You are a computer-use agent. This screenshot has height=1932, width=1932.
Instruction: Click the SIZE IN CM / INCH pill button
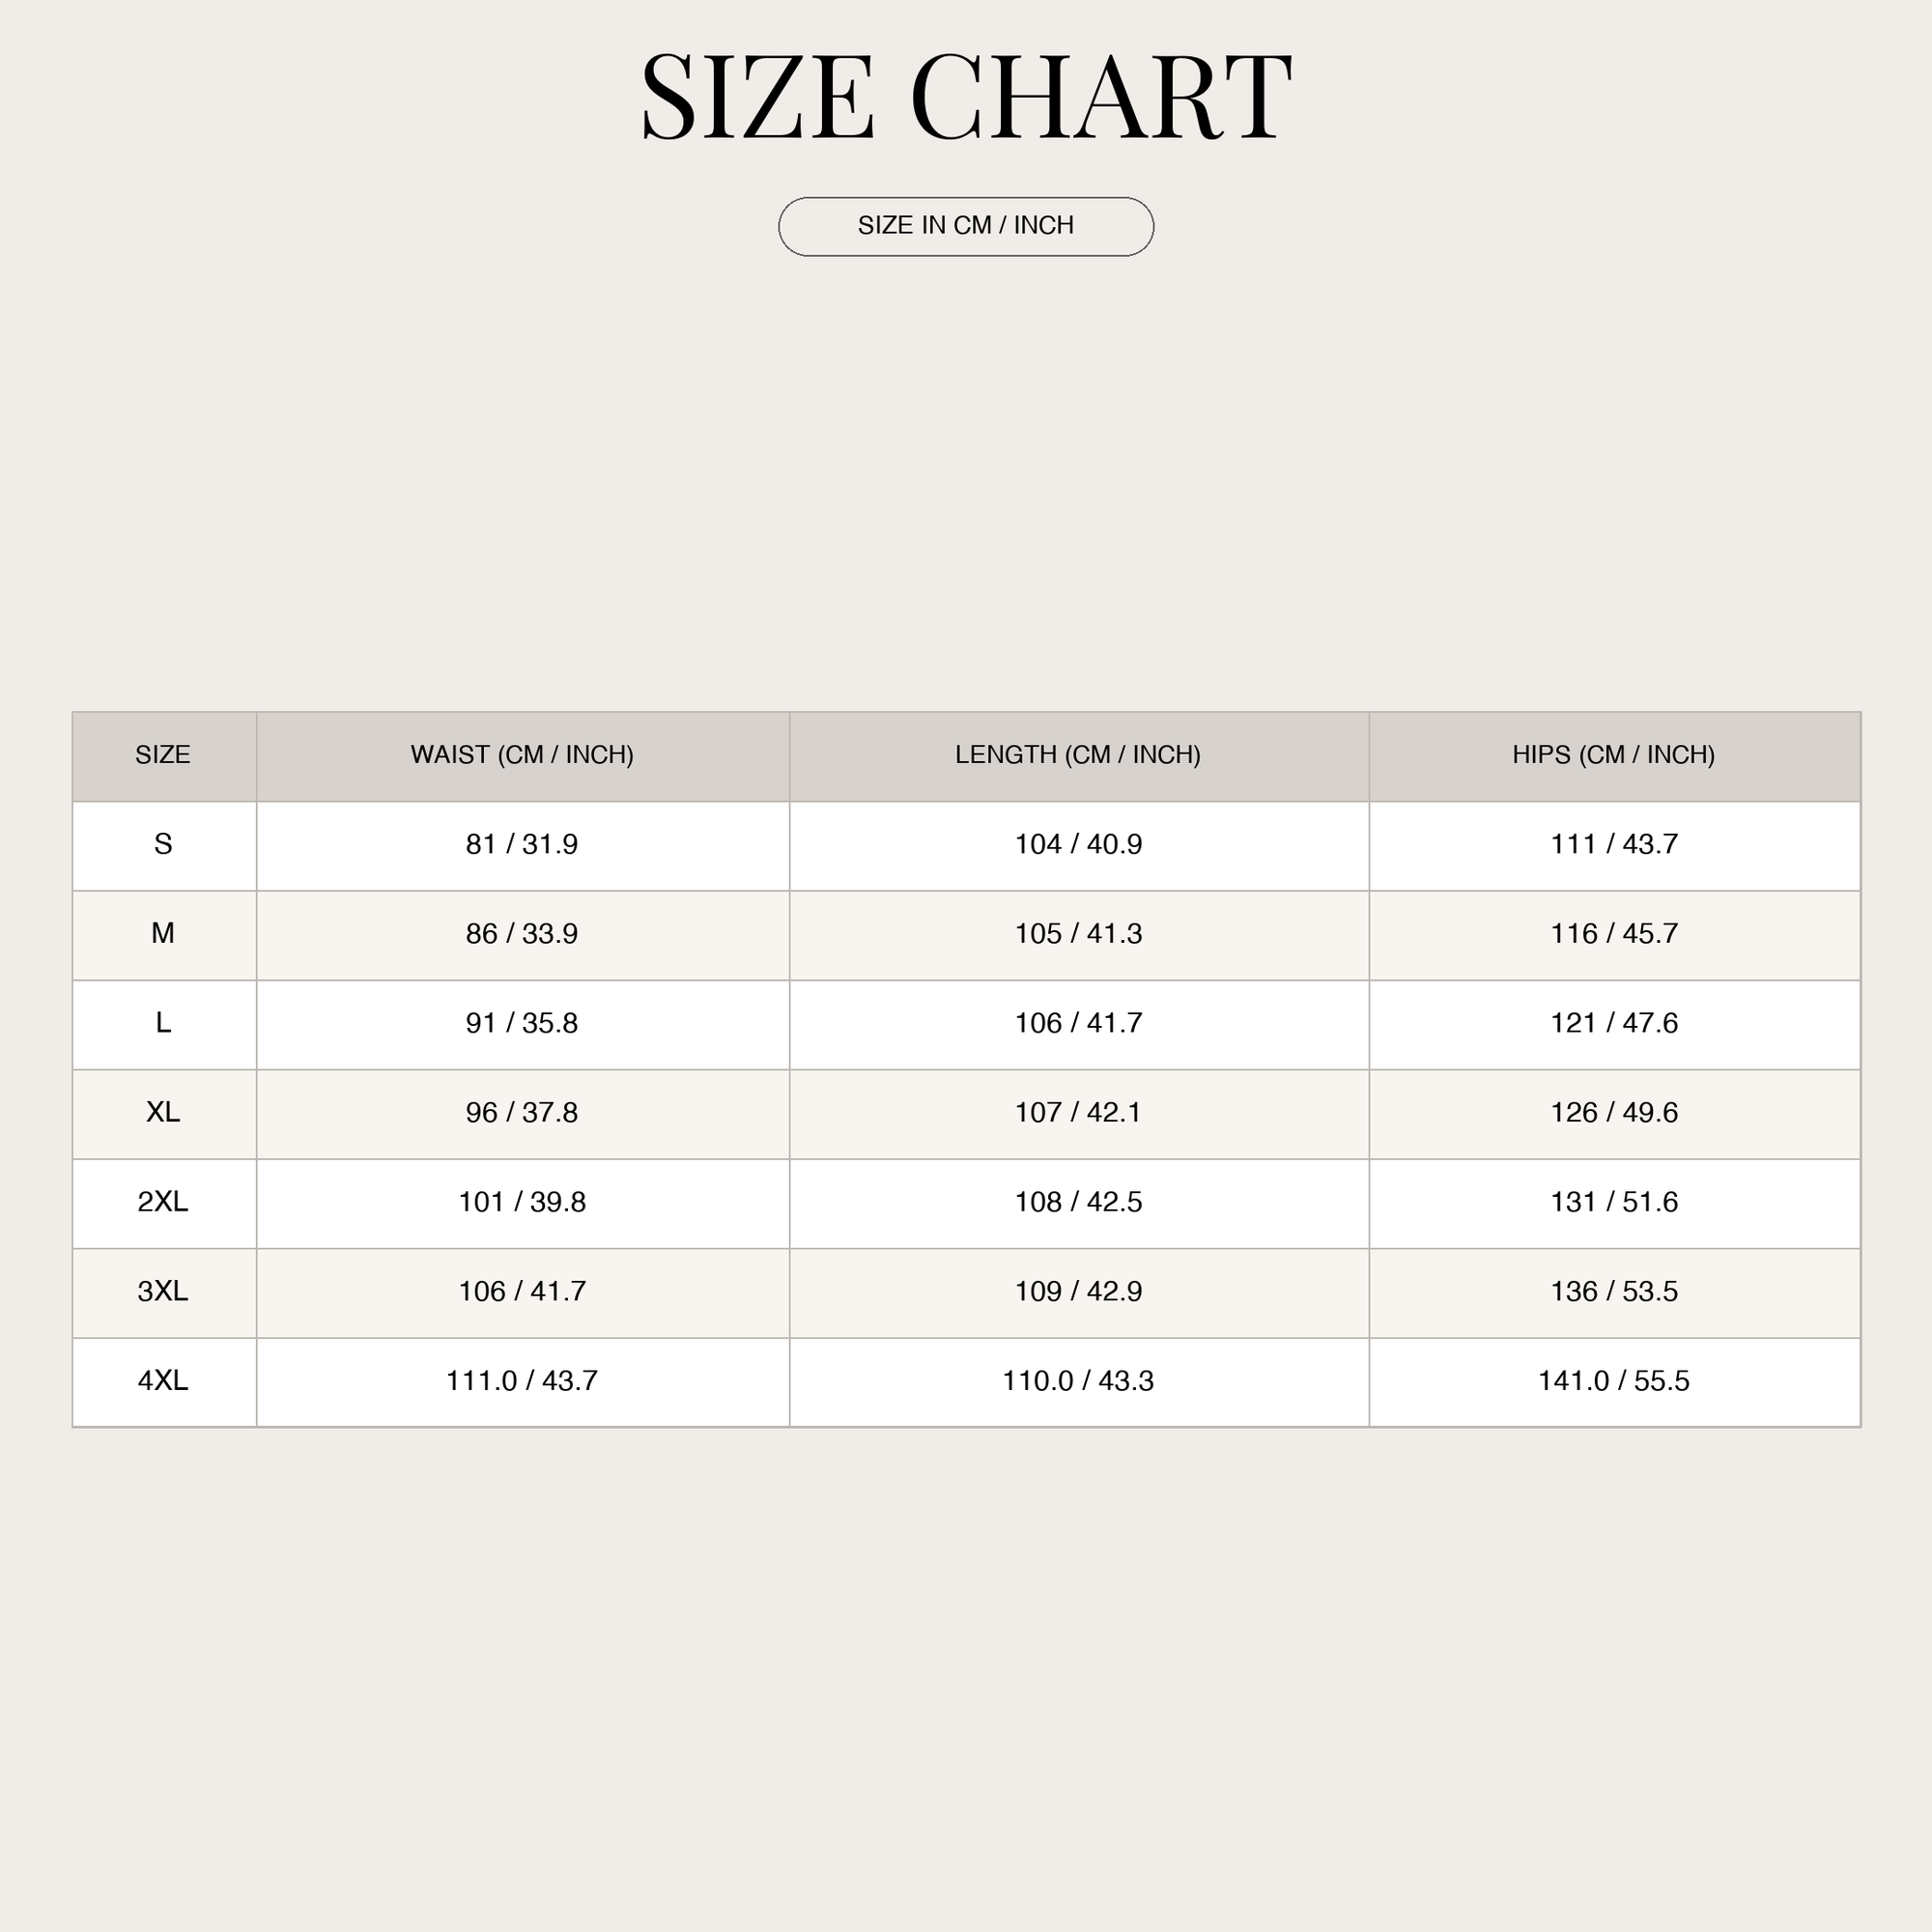tap(966, 227)
